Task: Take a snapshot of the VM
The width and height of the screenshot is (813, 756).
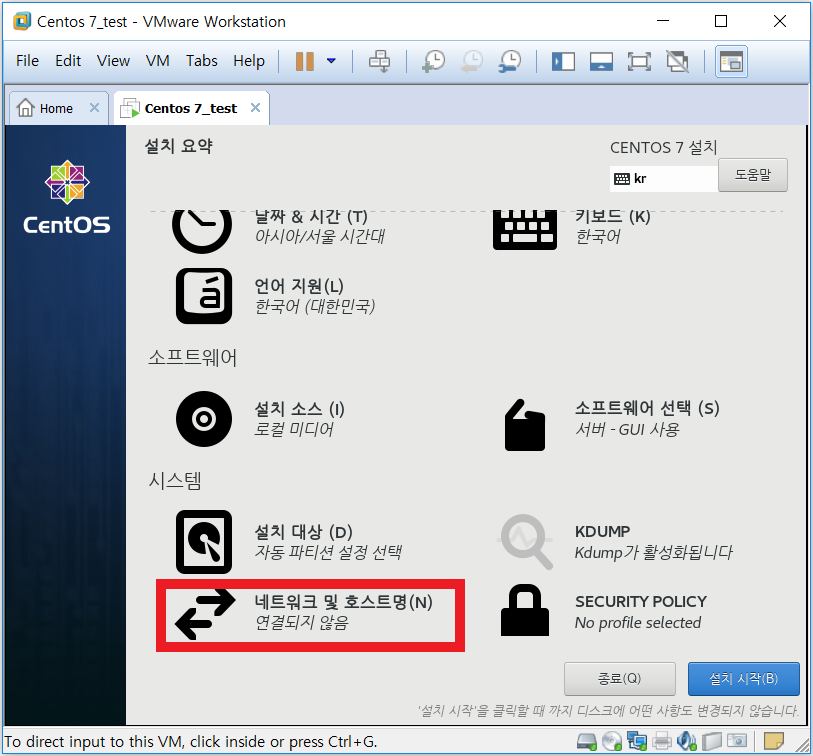Action: (x=434, y=61)
